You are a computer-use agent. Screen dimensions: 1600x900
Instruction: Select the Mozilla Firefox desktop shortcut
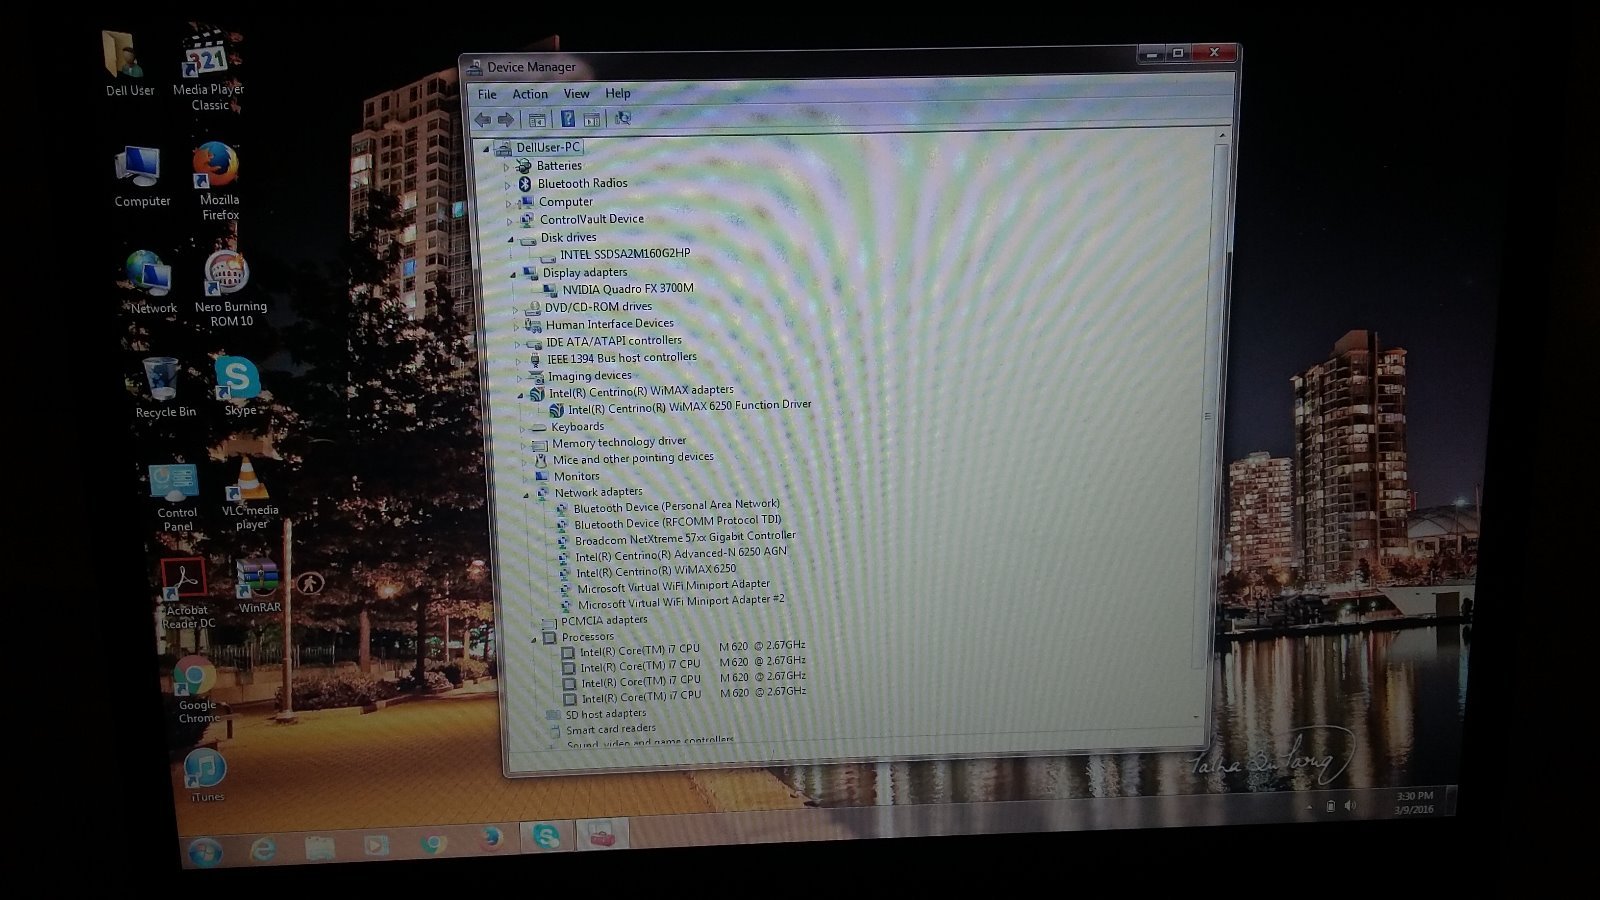pyautogui.click(x=218, y=181)
